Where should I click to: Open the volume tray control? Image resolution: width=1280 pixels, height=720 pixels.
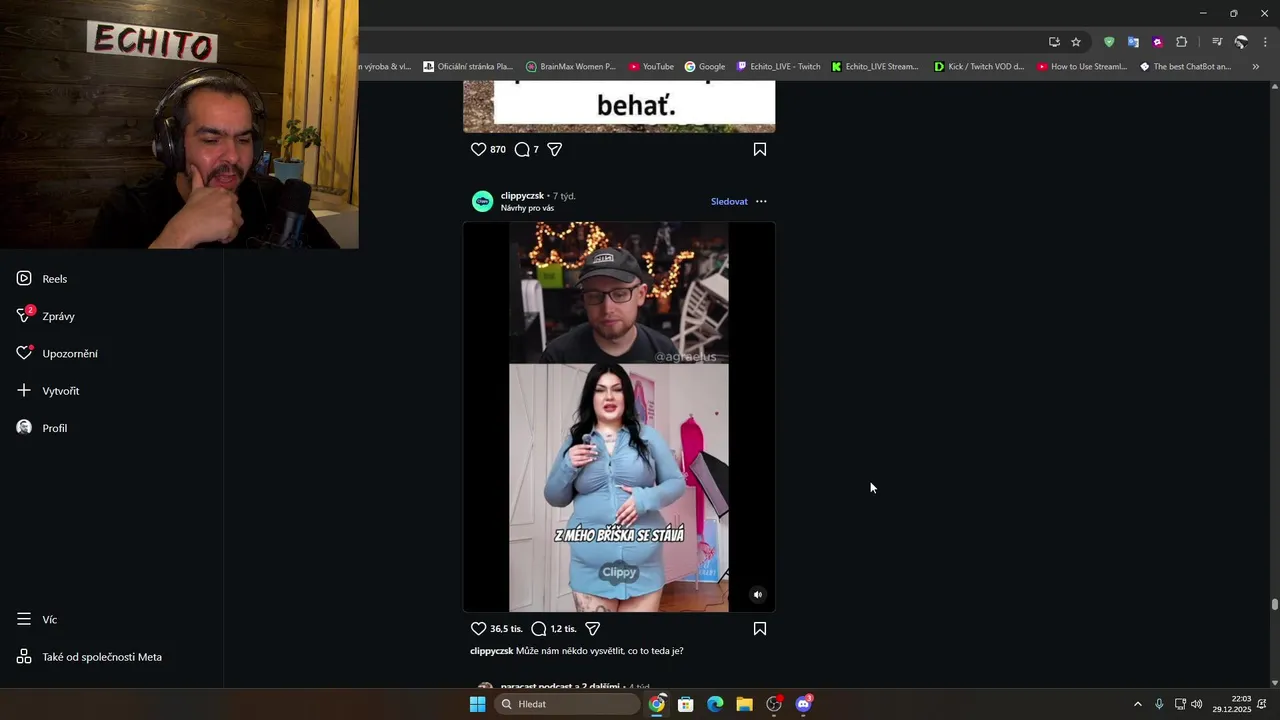[x=1196, y=704]
